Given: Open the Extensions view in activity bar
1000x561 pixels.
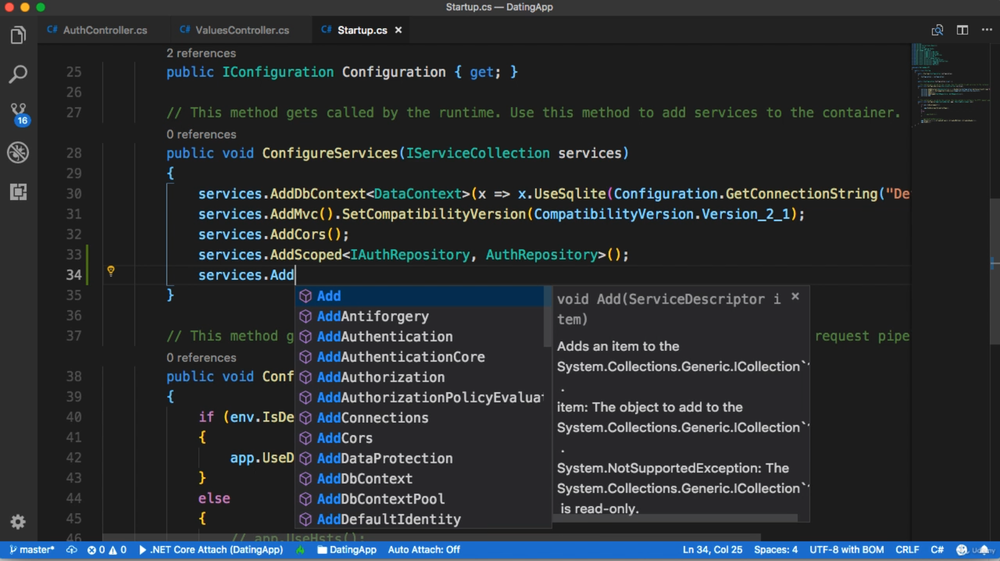Looking at the screenshot, I should [x=18, y=192].
